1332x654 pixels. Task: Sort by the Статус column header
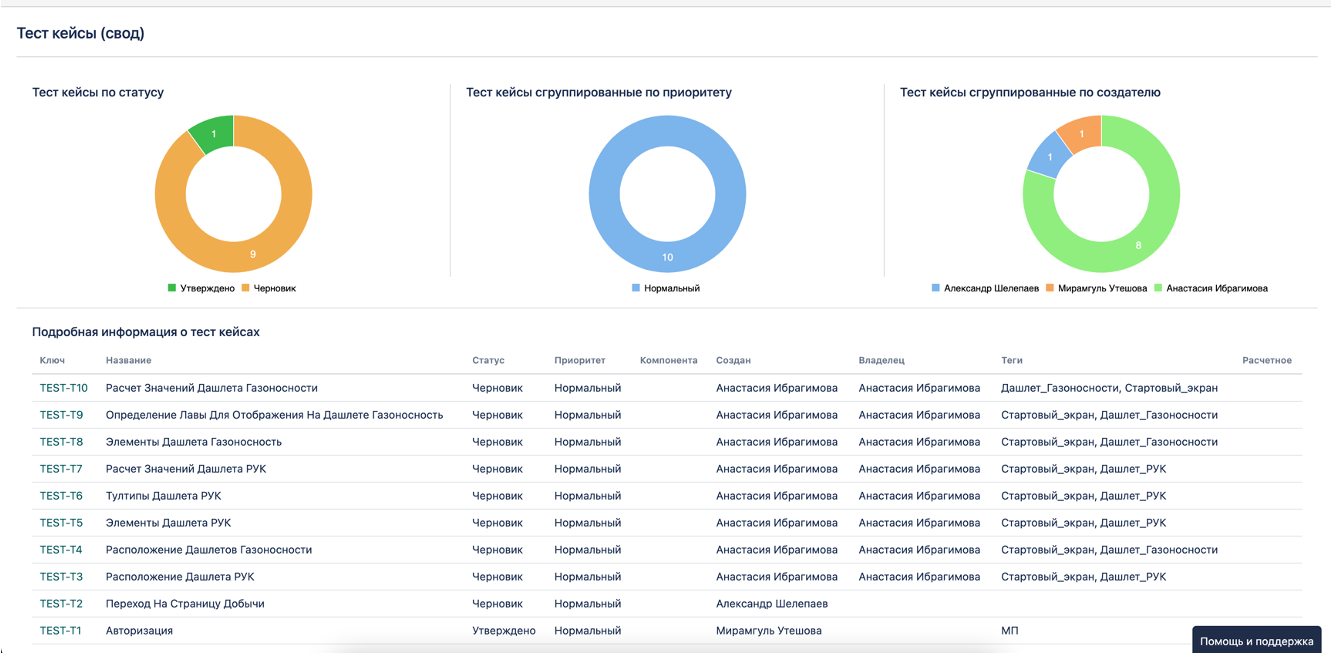pos(488,360)
